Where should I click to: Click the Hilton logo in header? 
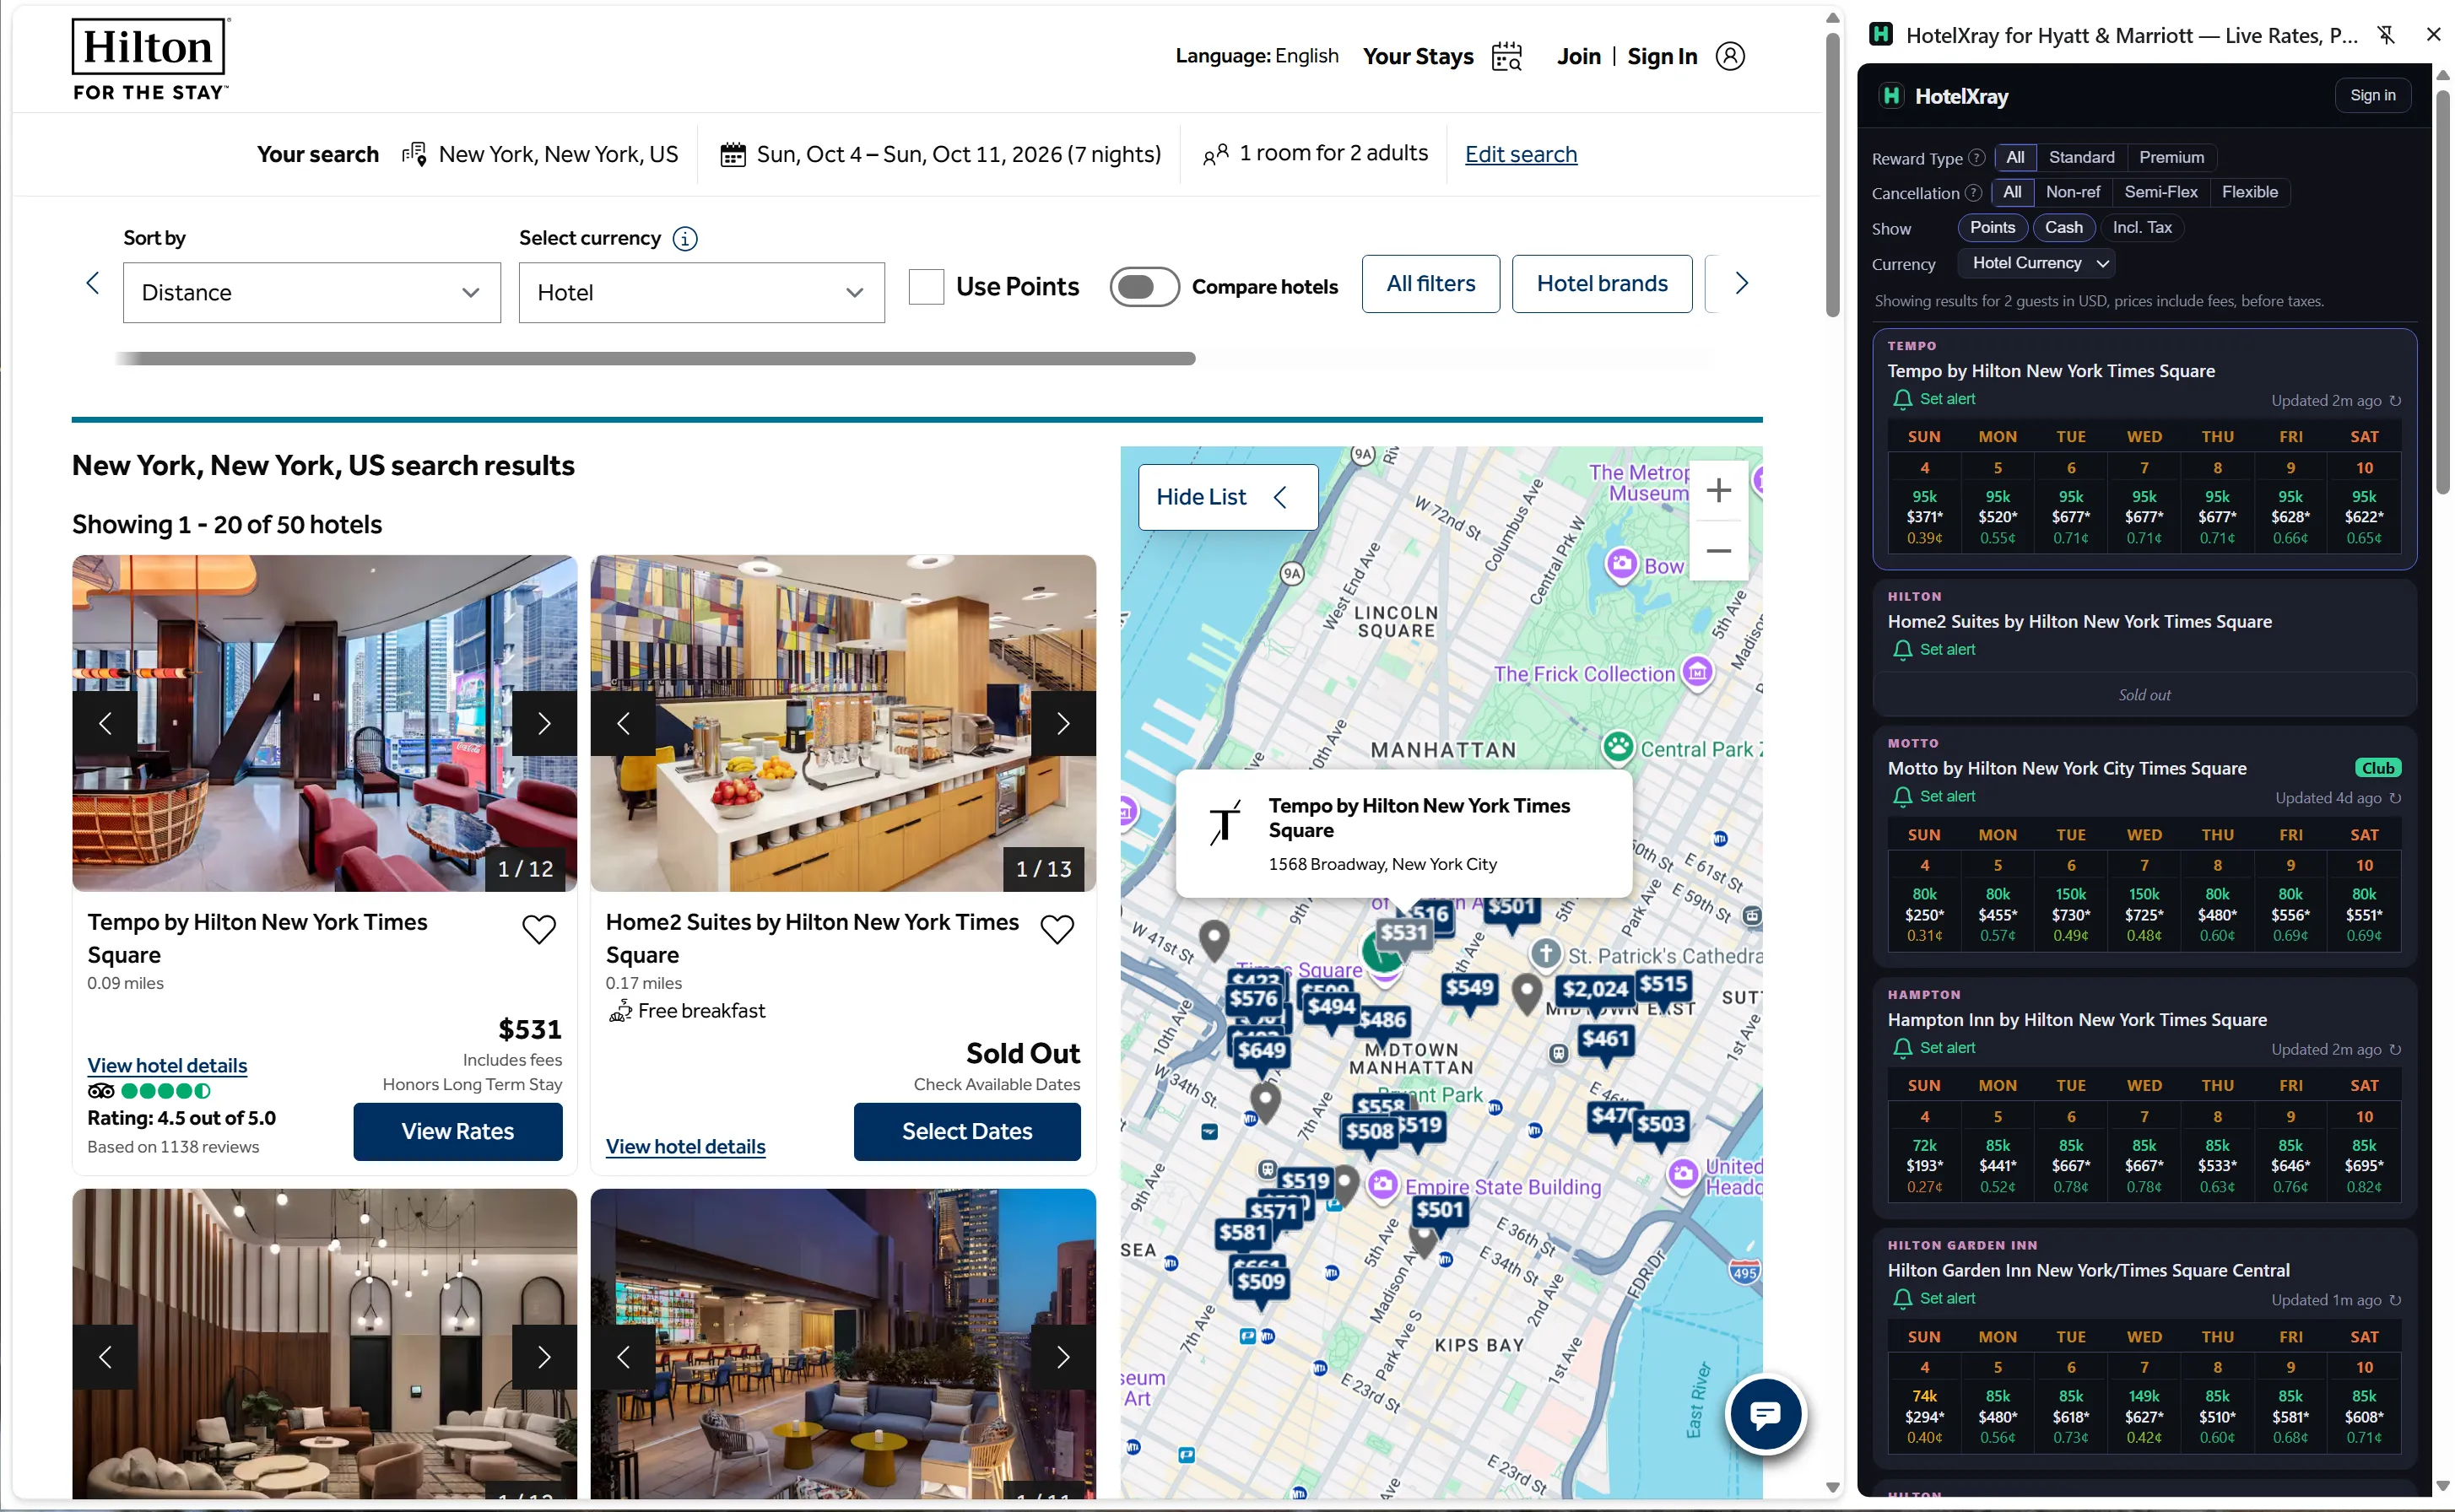(x=151, y=60)
